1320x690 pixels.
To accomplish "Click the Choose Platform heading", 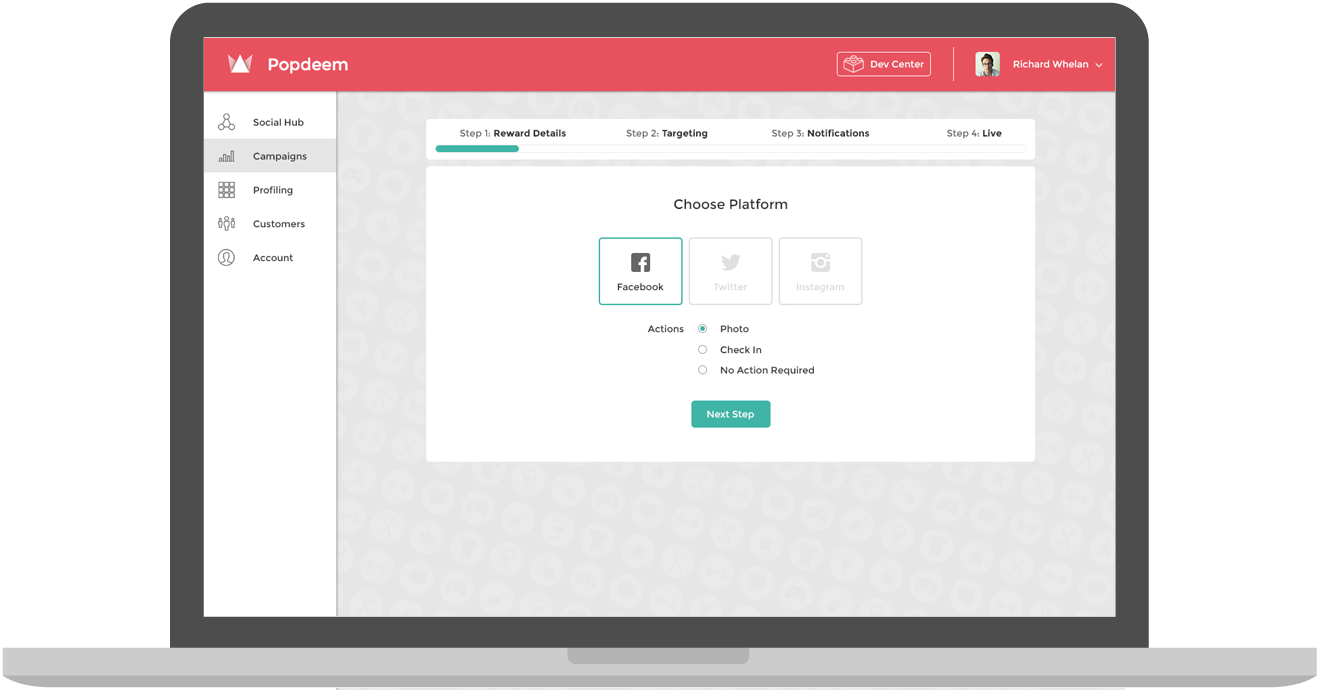I will [731, 204].
